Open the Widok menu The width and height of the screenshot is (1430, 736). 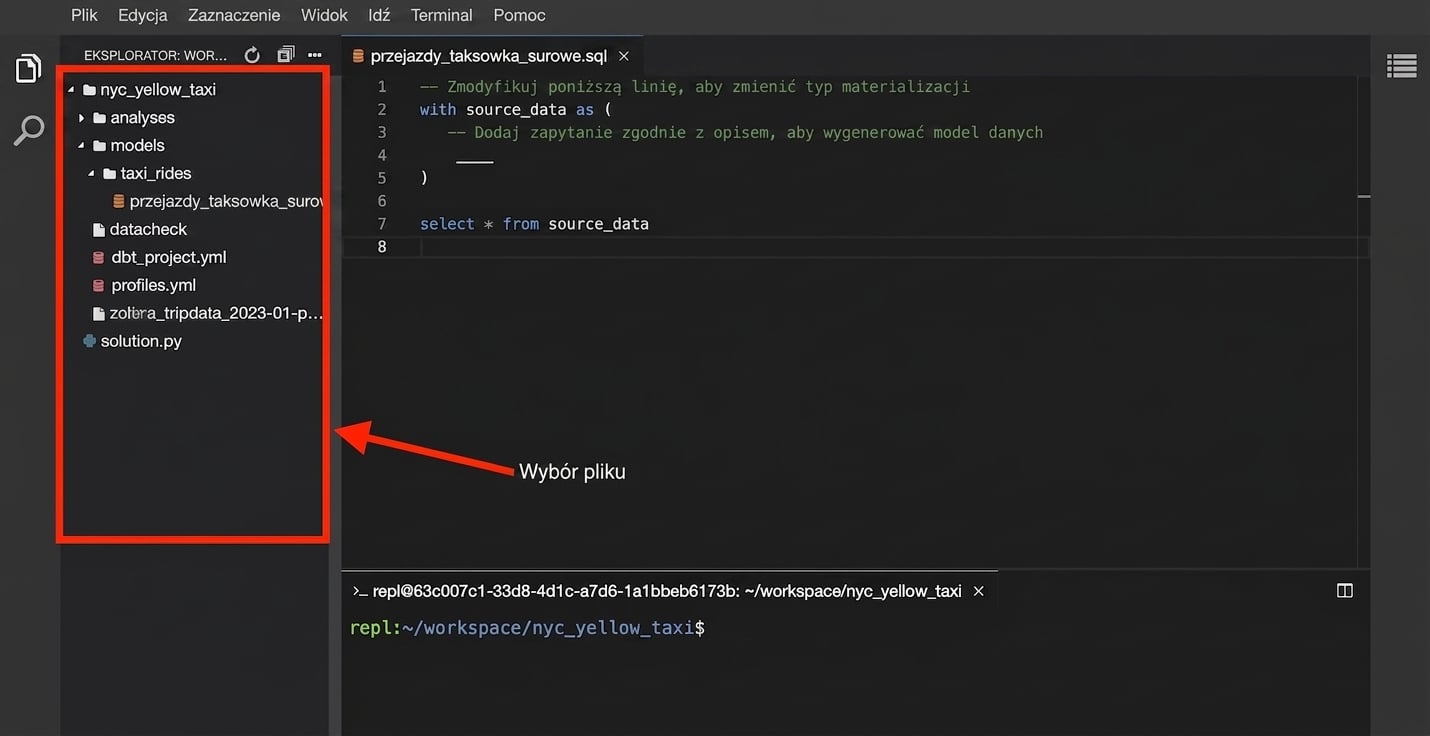pyautogui.click(x=324, y=15)
